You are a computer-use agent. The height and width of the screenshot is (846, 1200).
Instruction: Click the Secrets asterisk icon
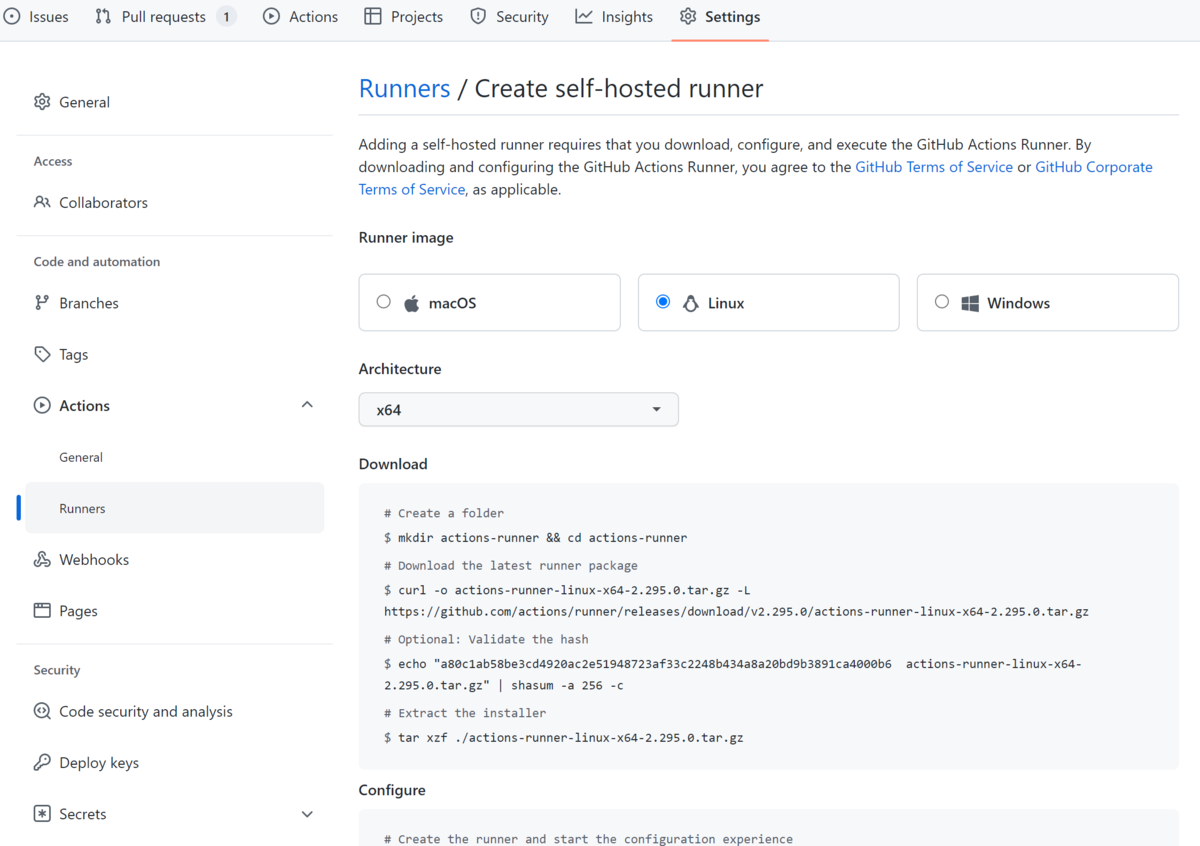(42, 814)
